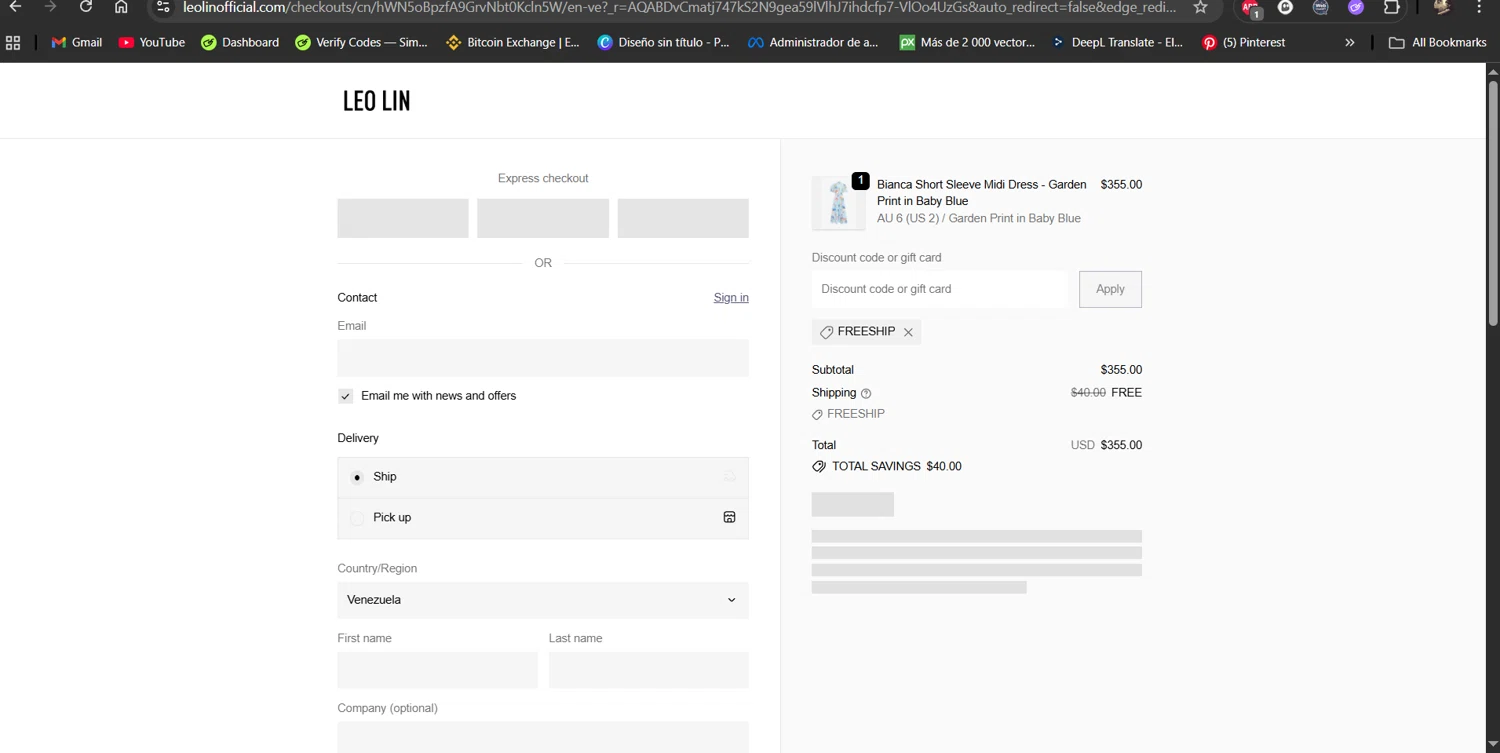This screenshot has height=753, width=1500.
Task: Reload the checkout page
Action: [x=86, y=7]
